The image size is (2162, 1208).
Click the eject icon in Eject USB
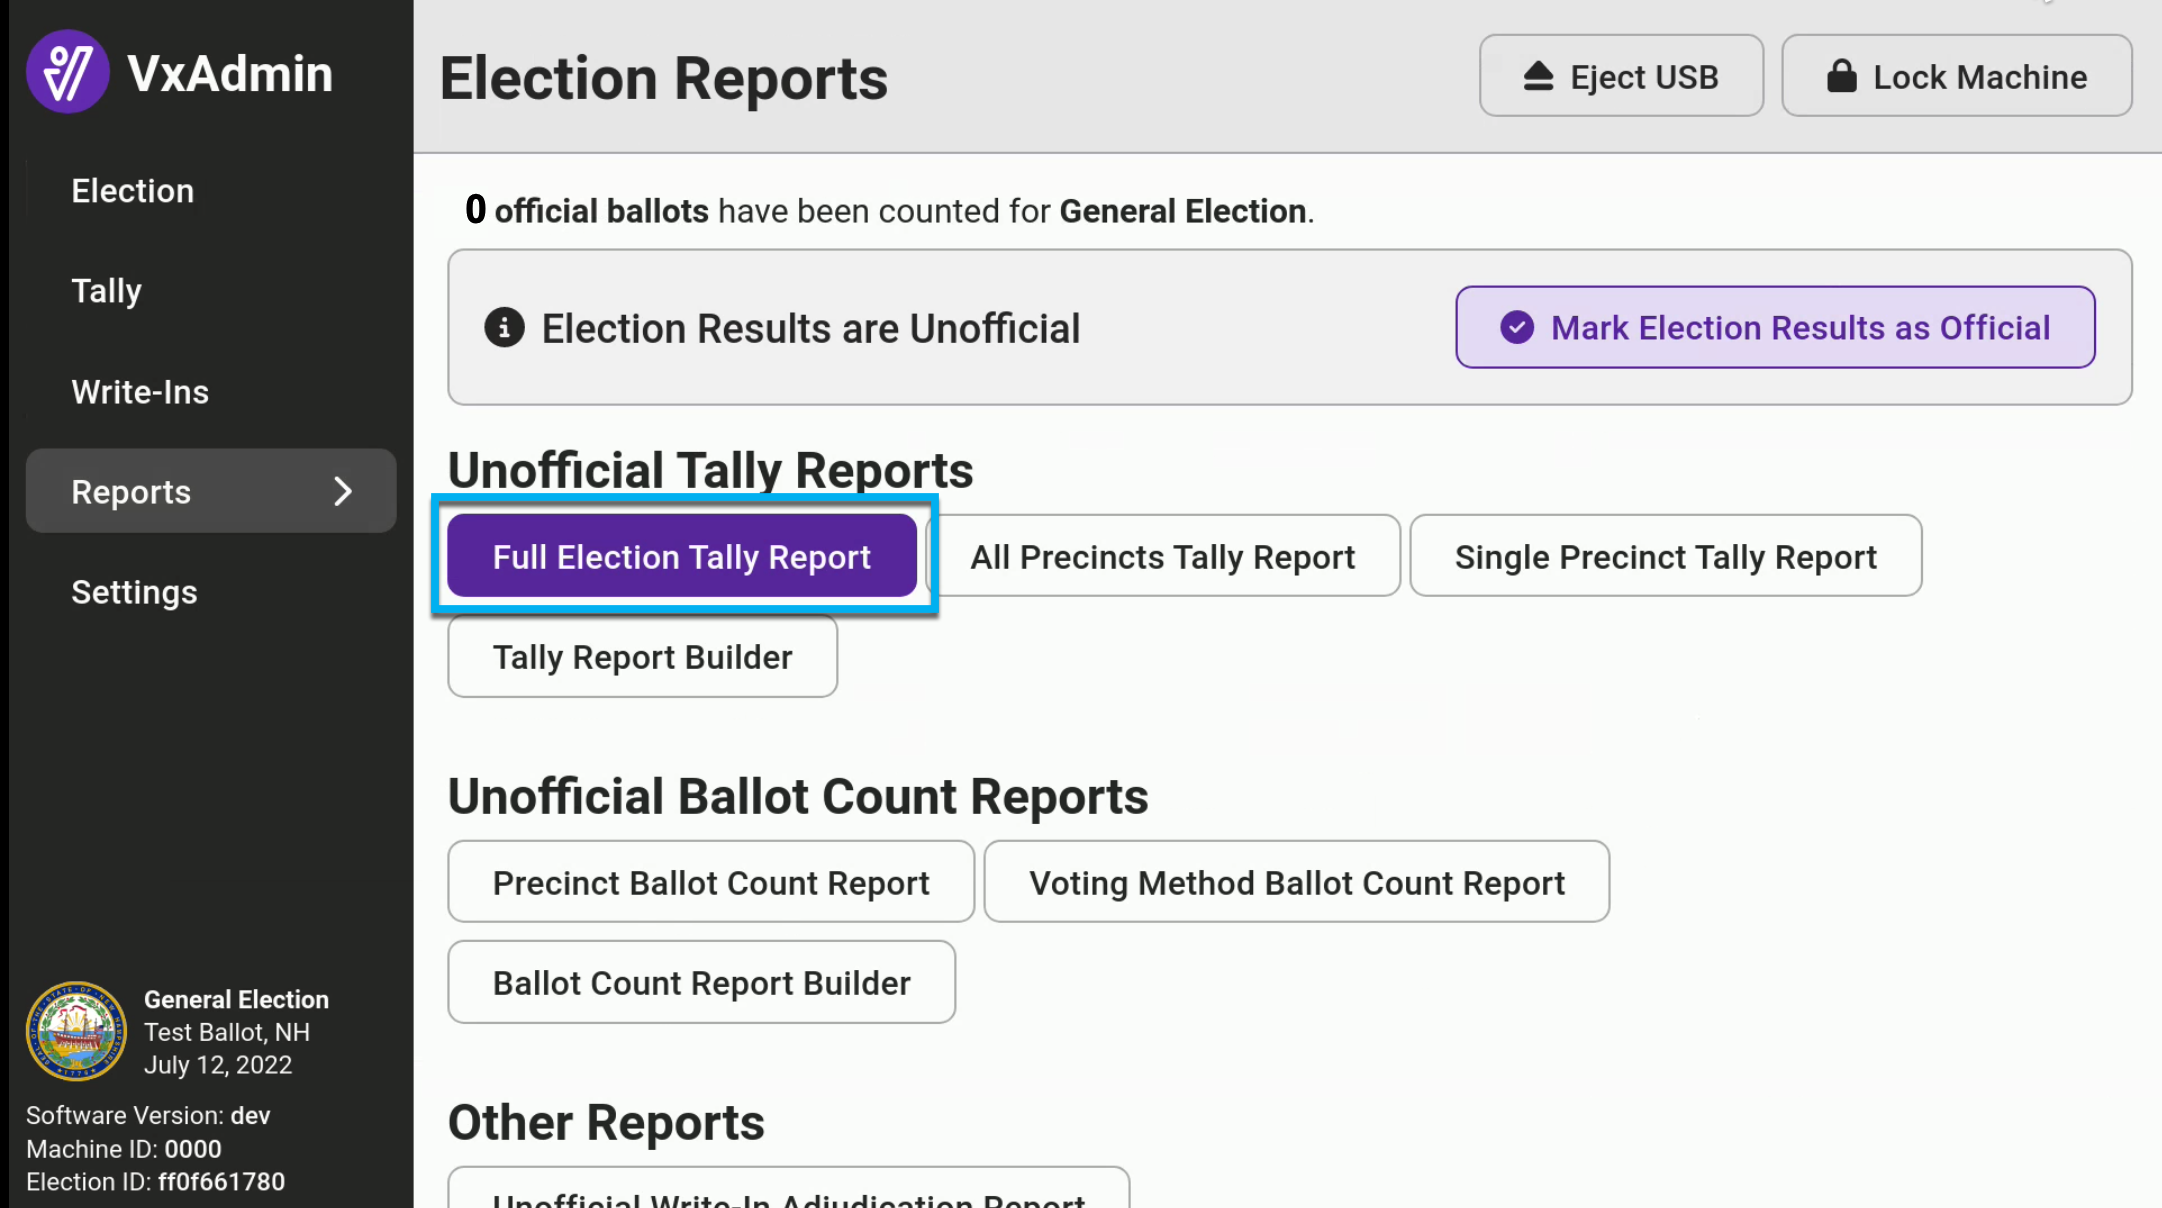click(x=1538, y=76)
